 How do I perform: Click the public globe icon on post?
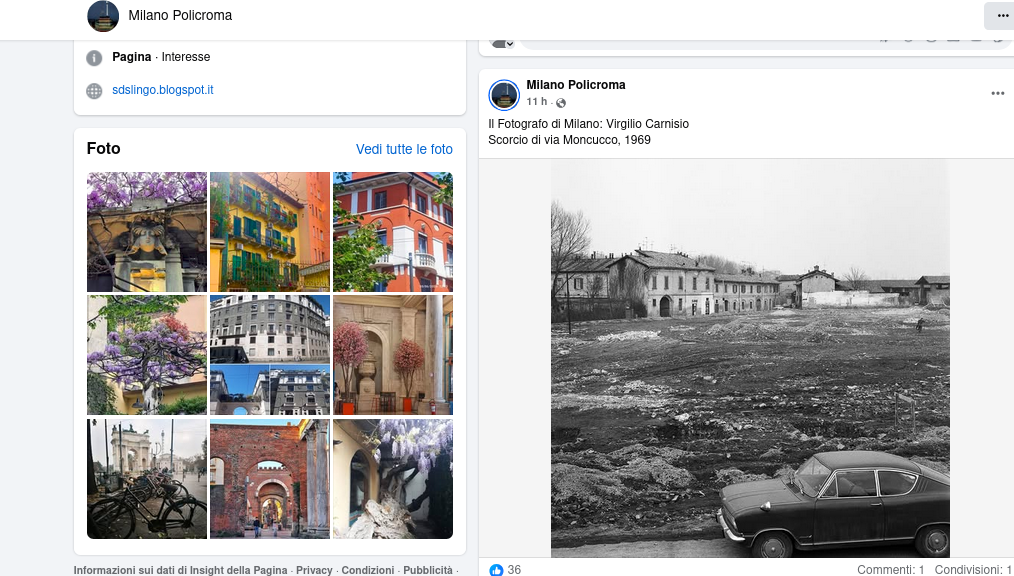[x=561, y=103]
